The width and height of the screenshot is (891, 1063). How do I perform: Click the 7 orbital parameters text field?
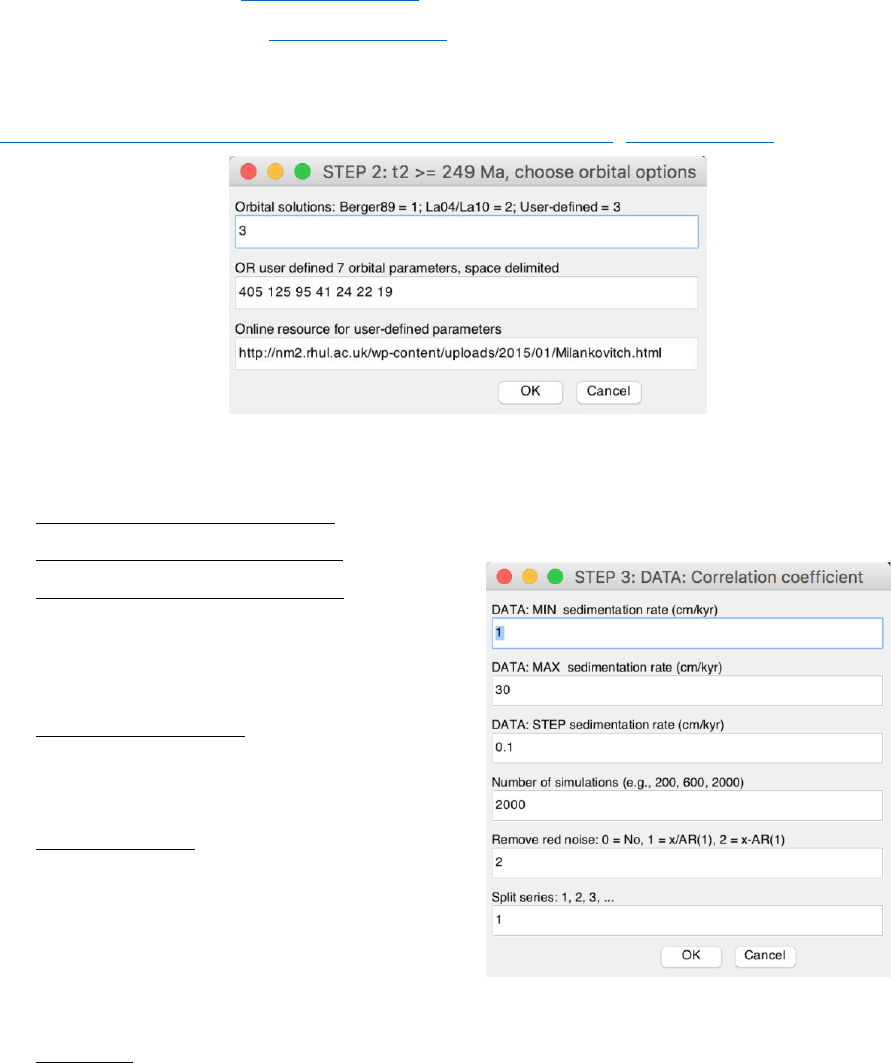pos(466,292)
